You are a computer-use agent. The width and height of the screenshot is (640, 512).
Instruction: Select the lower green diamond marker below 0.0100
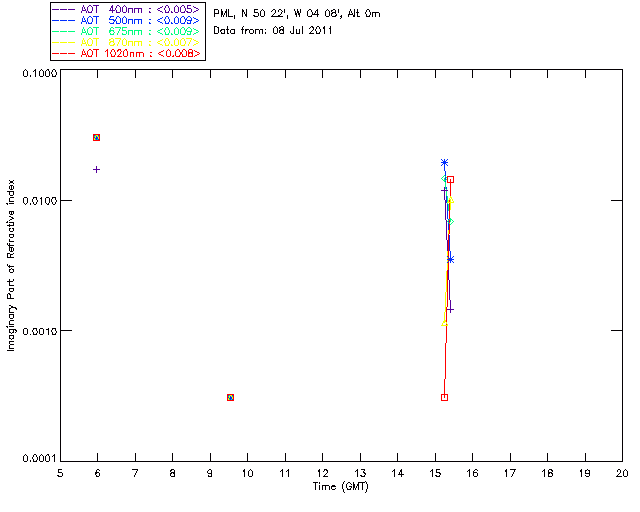[450, 222]
